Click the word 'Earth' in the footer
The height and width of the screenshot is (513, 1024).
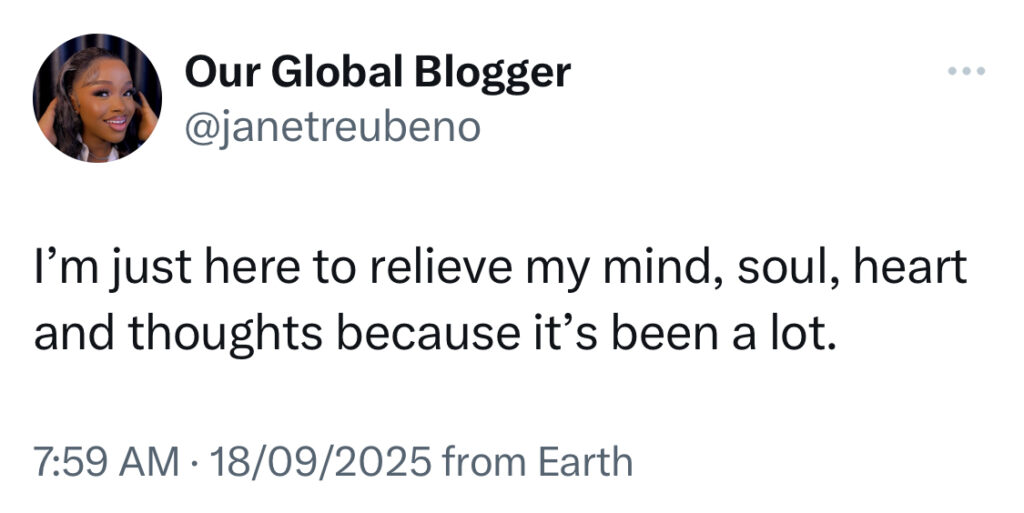coord(585,462)
